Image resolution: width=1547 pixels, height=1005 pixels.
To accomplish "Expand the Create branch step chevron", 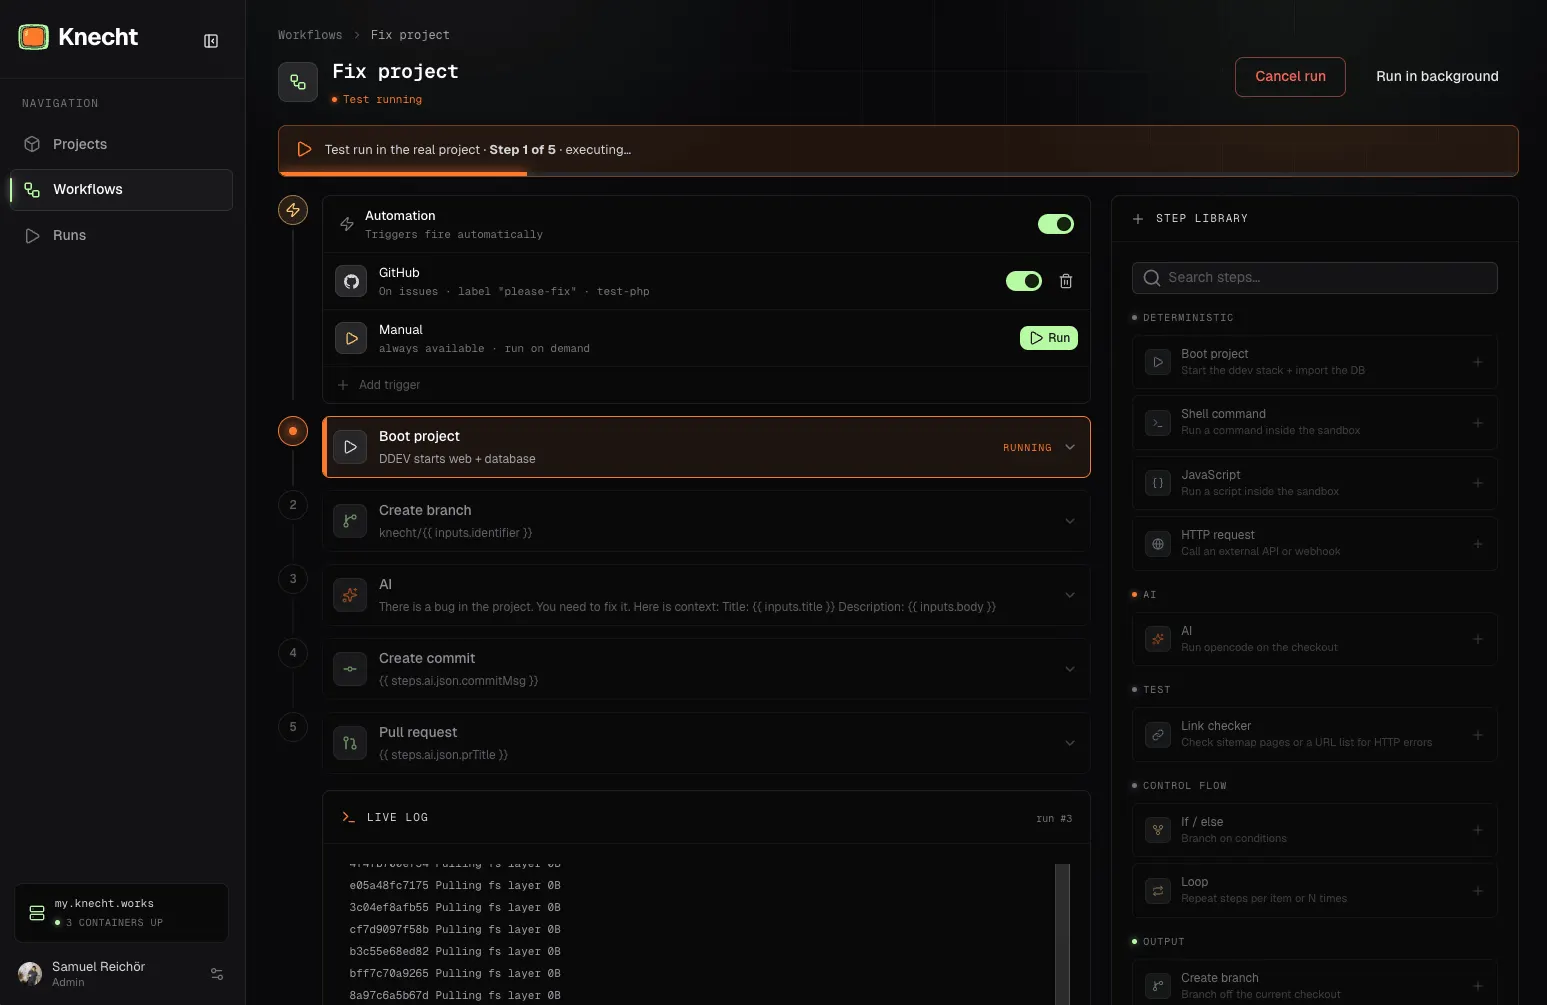I will pos(1070,521).
